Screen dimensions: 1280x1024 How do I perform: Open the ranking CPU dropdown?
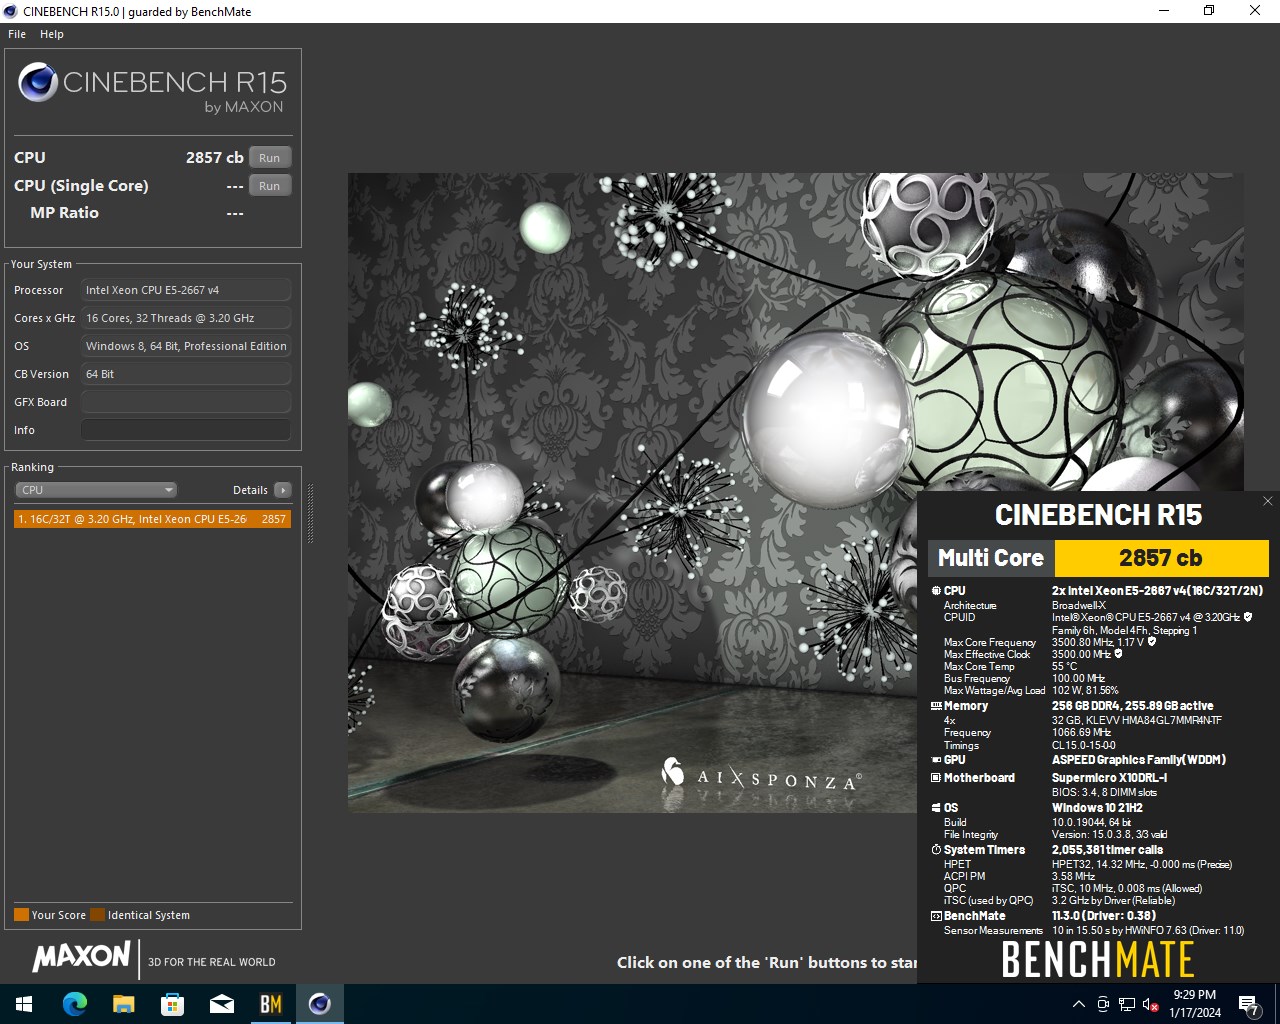point(96,490)
